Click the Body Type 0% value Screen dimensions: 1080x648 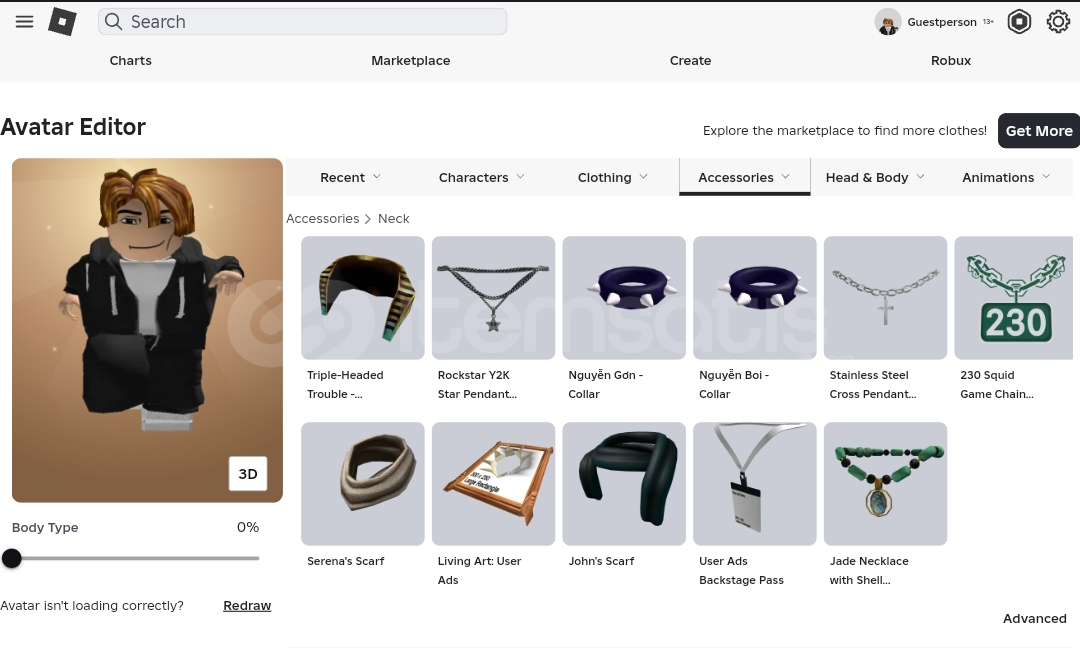click(x=248, y=527)
